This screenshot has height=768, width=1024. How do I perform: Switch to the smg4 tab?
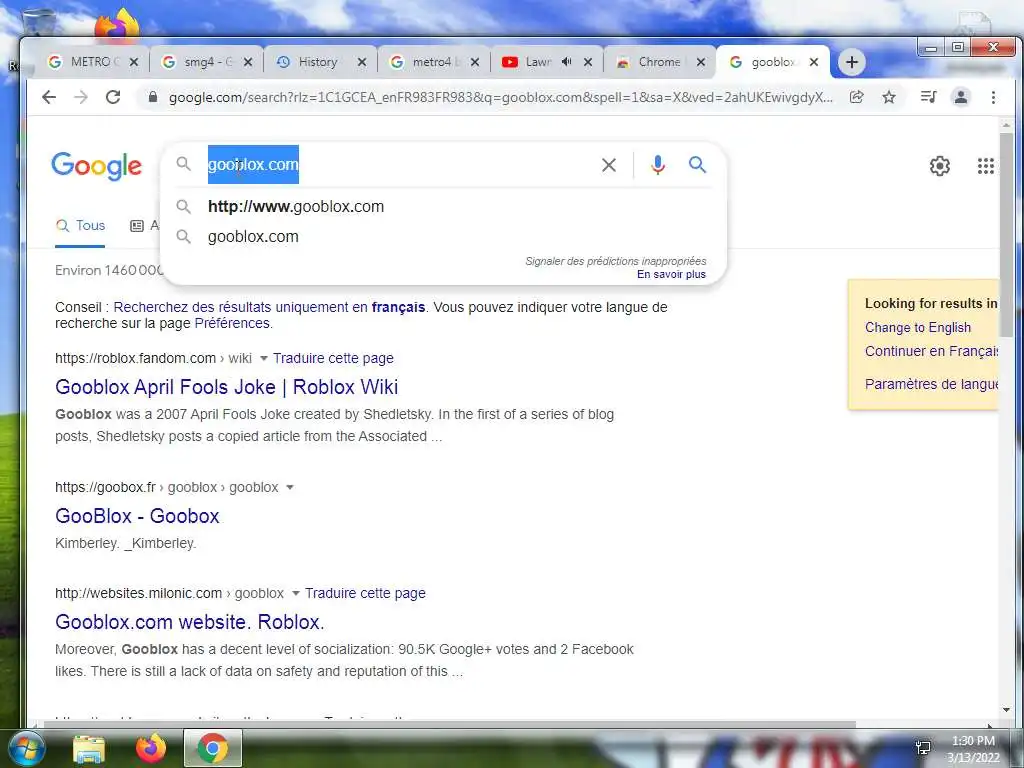pyautogui.click(x=206, y=62)
